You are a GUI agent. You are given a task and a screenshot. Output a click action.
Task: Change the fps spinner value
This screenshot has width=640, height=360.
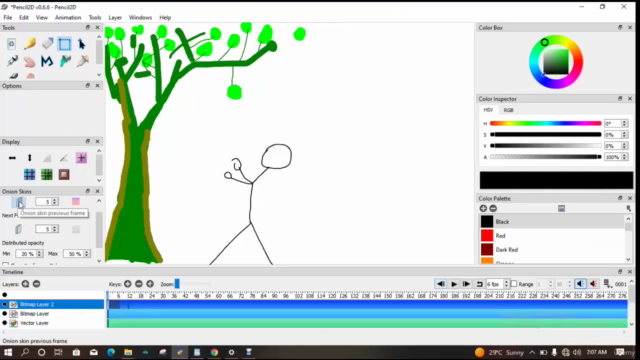tap(506, 284)
